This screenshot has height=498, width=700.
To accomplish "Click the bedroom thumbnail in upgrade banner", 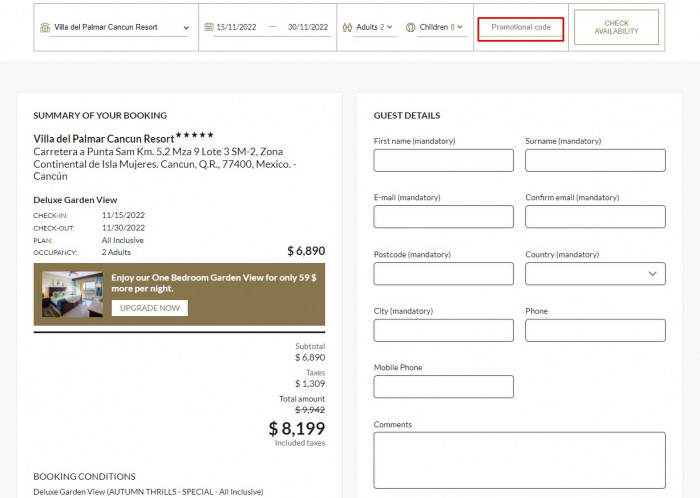I will pos(72,294).
